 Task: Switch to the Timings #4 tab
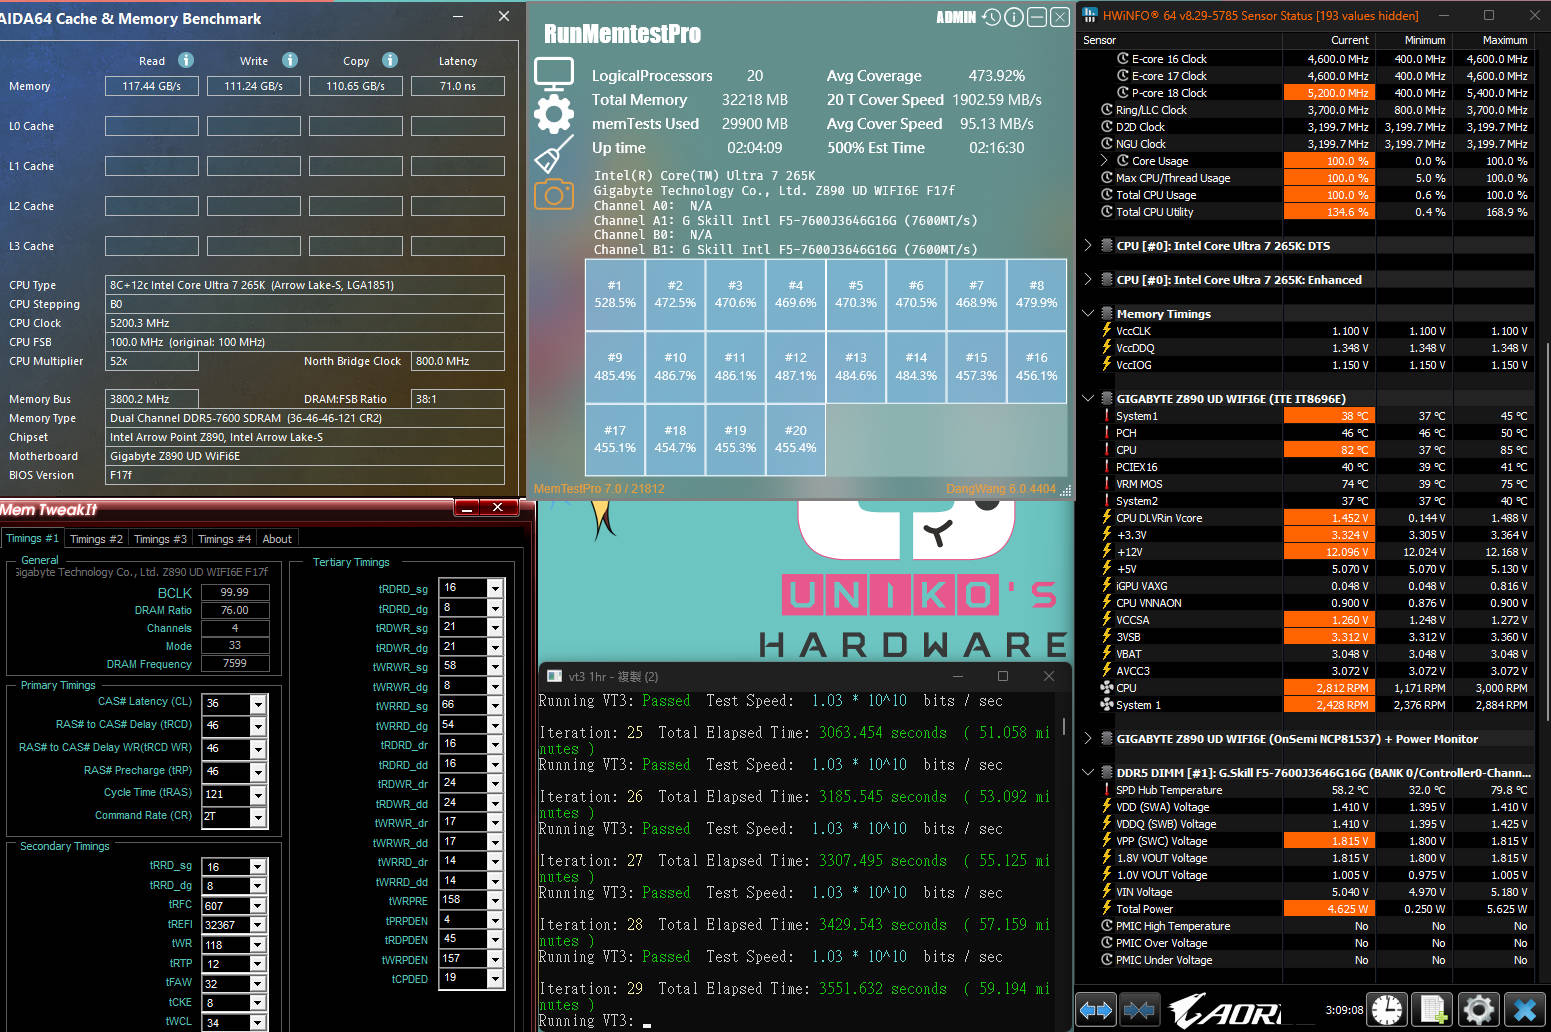224,539
